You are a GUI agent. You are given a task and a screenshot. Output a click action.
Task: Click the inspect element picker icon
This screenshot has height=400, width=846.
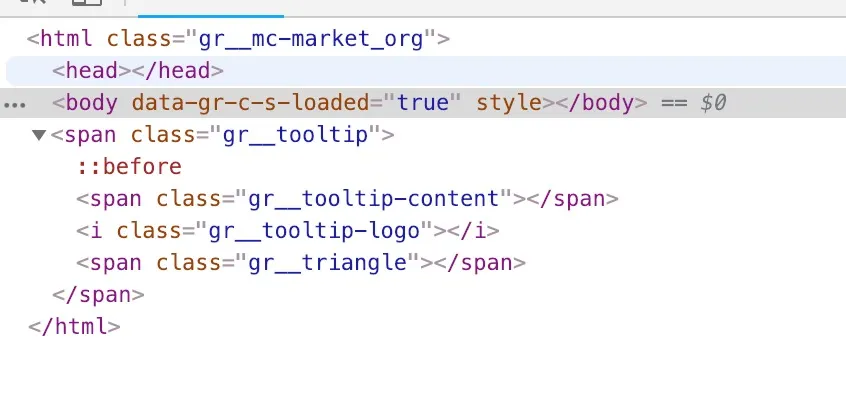[x=32, y=4]
